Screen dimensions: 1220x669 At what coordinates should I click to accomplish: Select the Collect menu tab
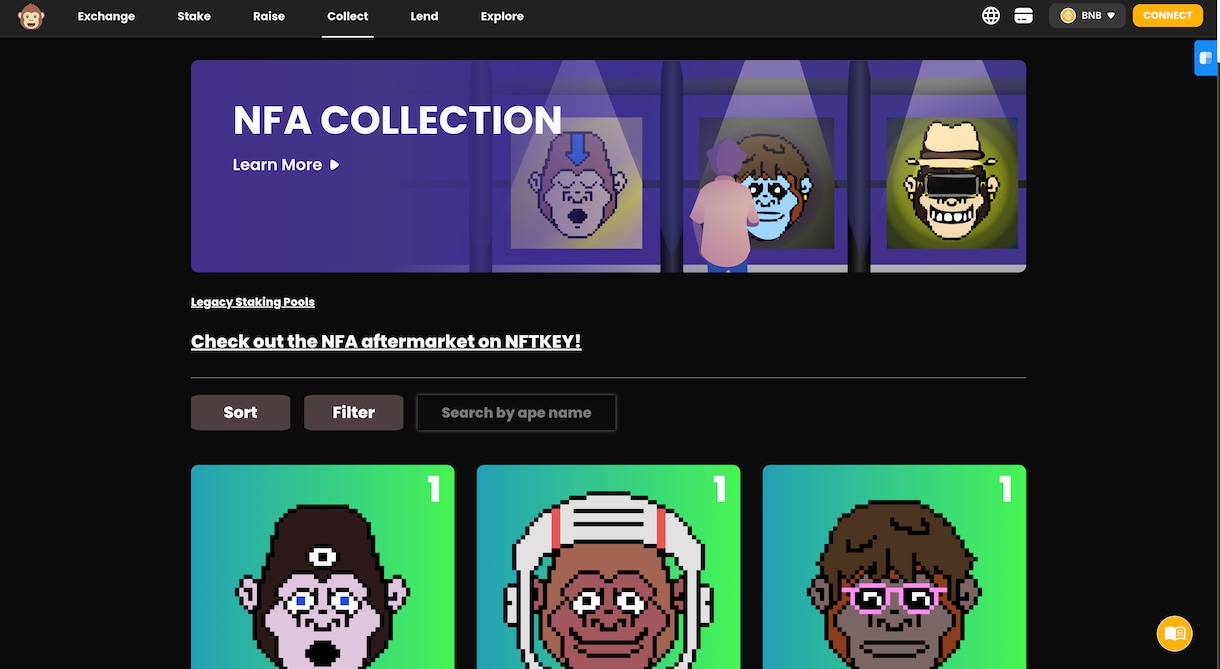tap(348, 16)
